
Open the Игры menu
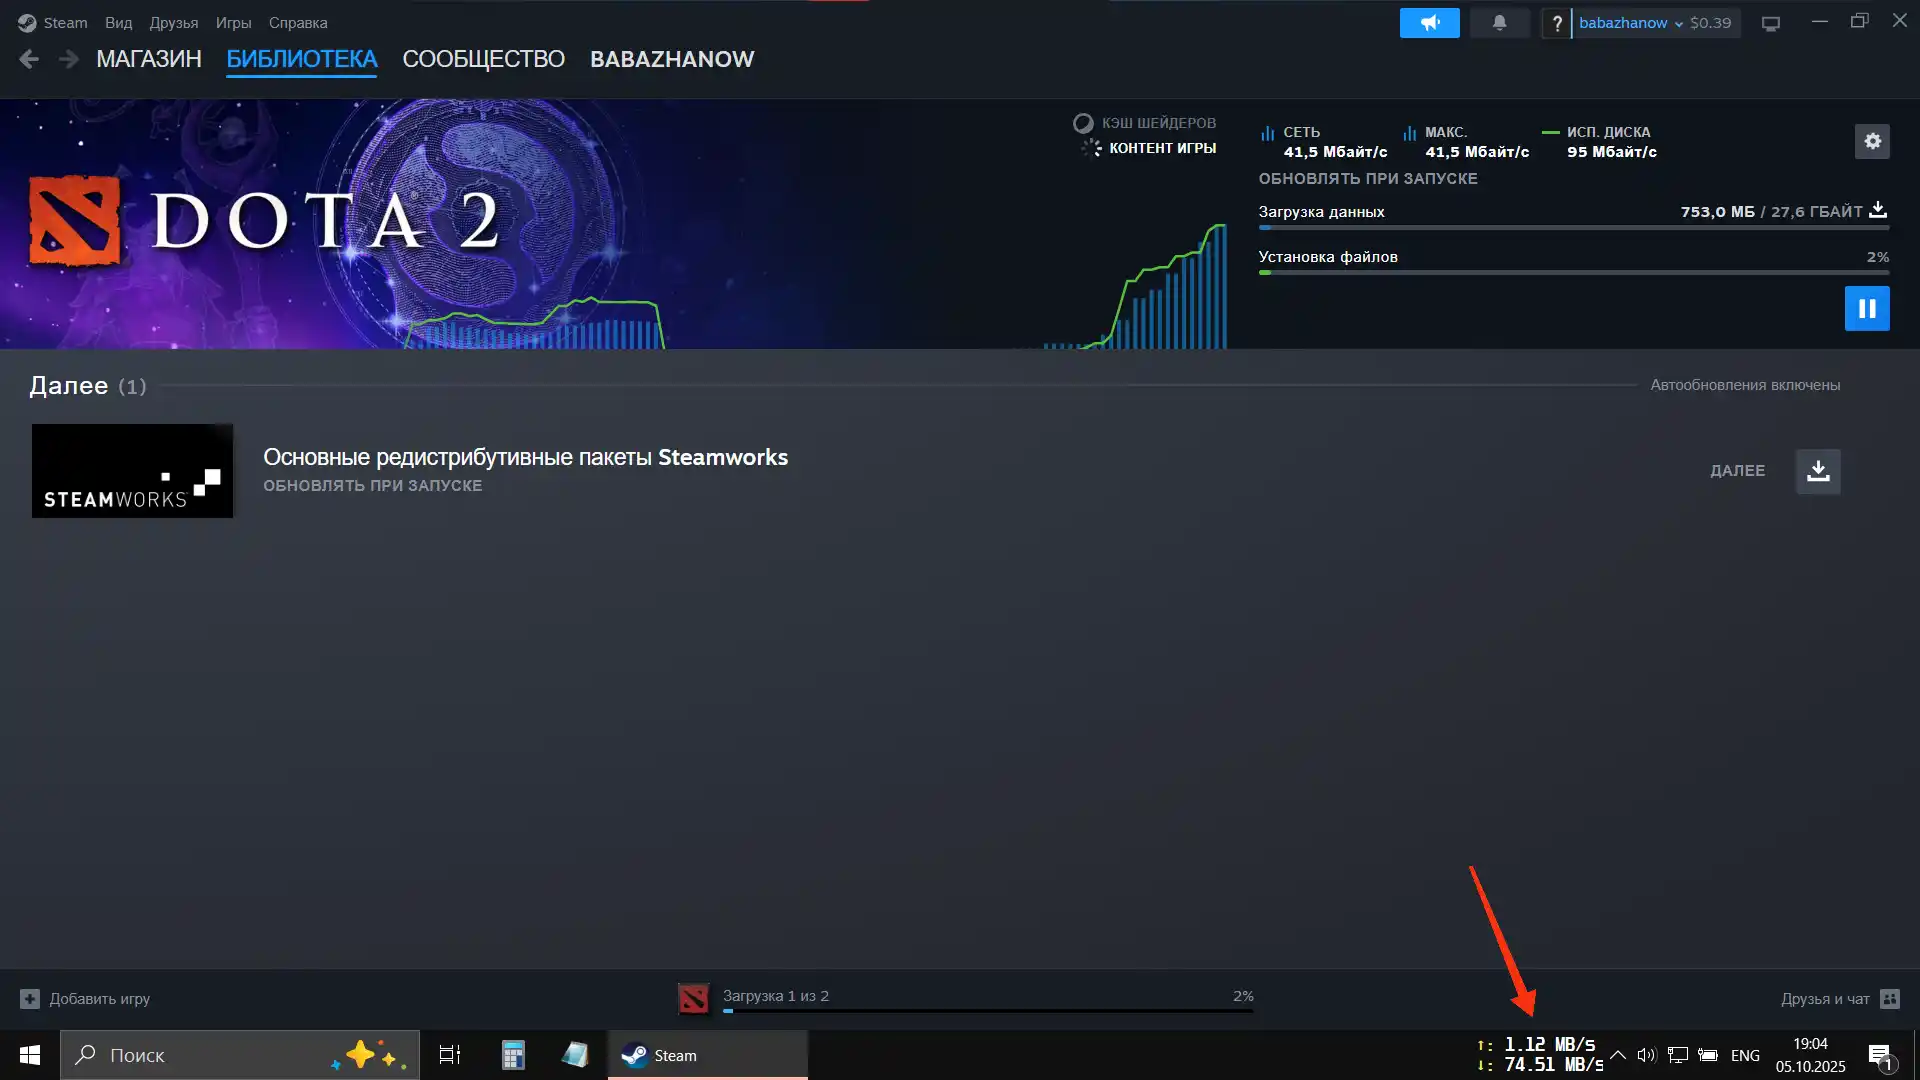tap(234, 22)
